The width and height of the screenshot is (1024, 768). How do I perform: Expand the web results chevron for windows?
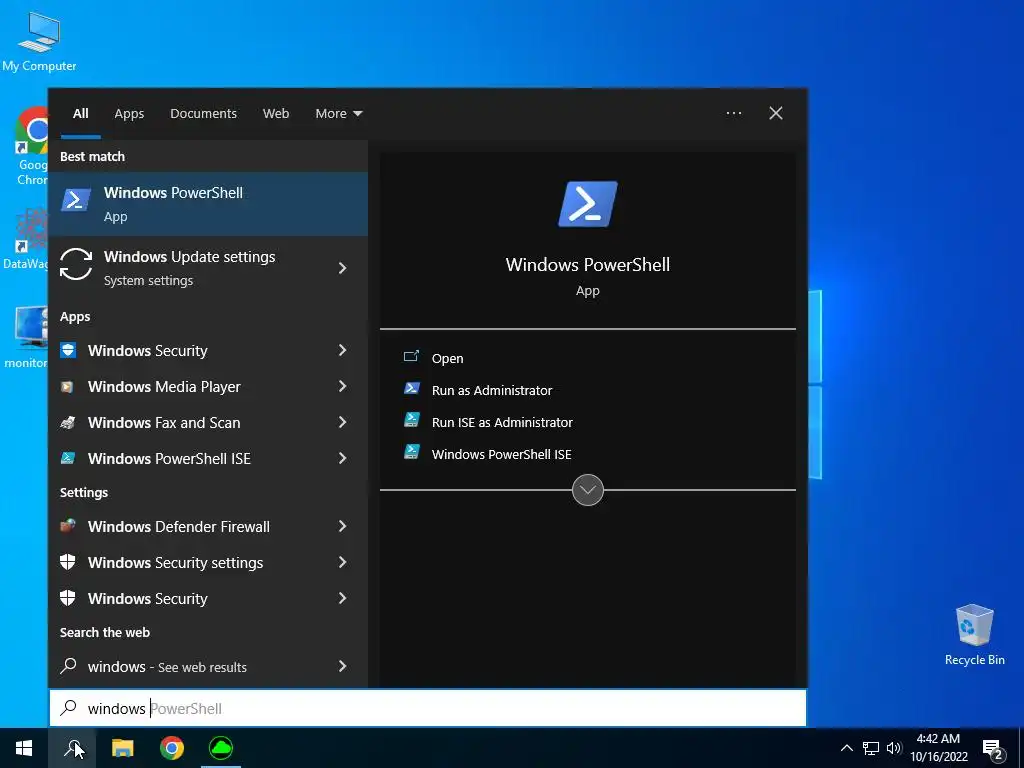pyautogui.click(x=342, y=666)
